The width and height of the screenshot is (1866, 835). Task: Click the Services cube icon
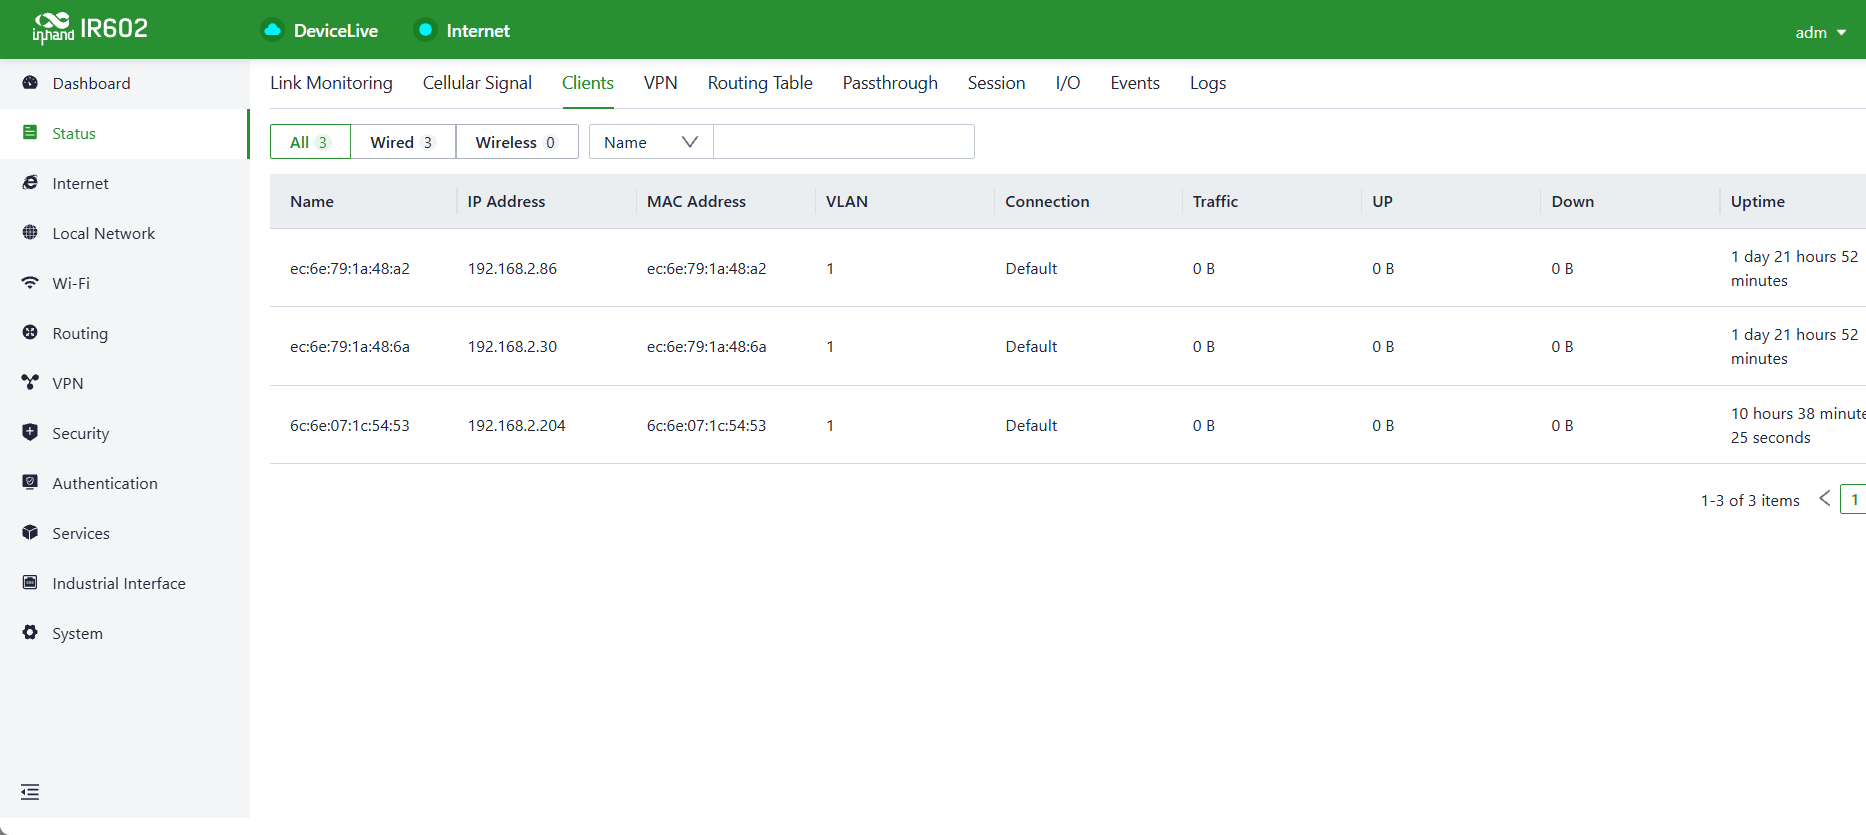tap(30, 533)
